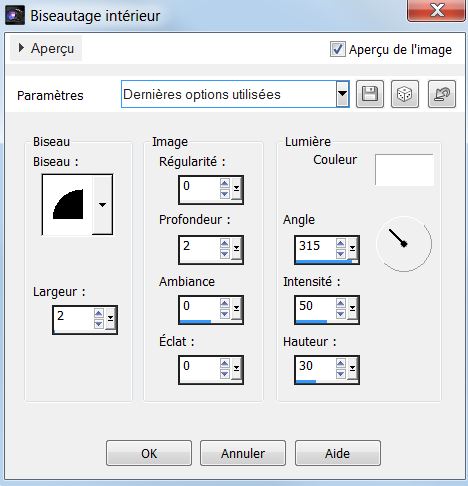Open the Couleur light color swatch
This screenshot has width=468, height=486.
404,170
